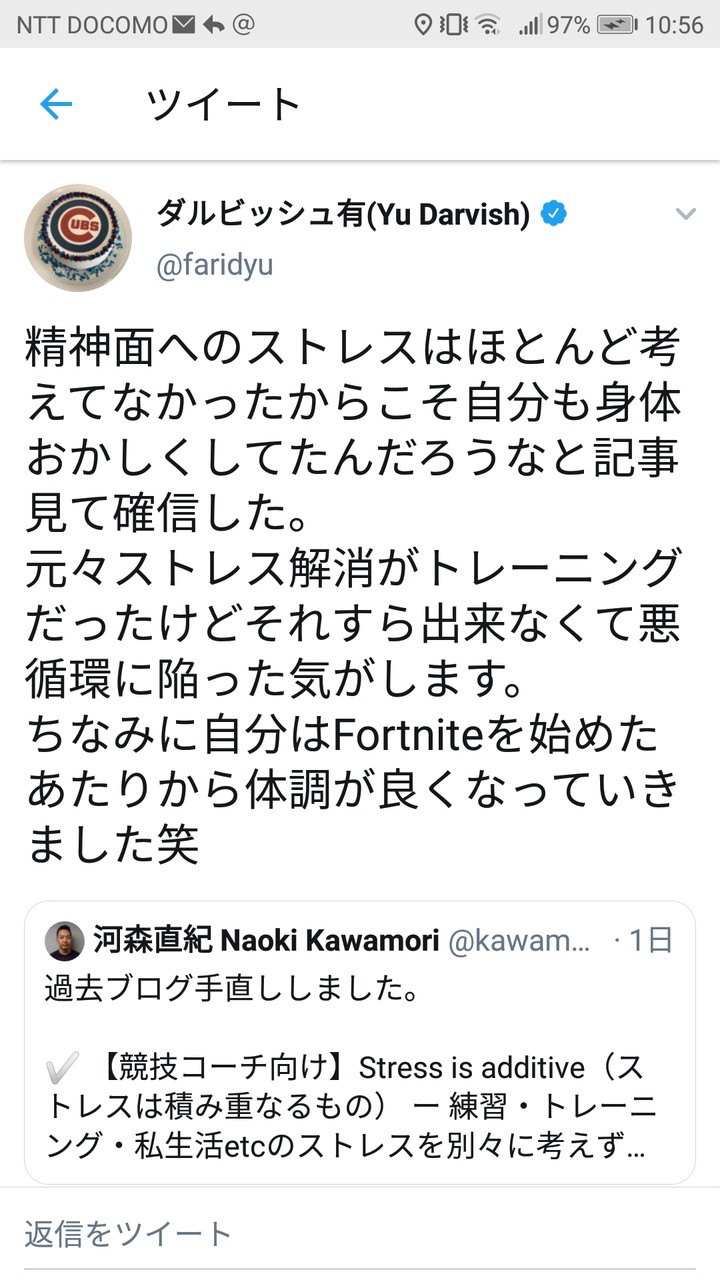Image resolution: width=720 pixels, height=1280 pixels.
Task: Tap Yu Darvish's Cubs profile picture
Action: (78, 238)
